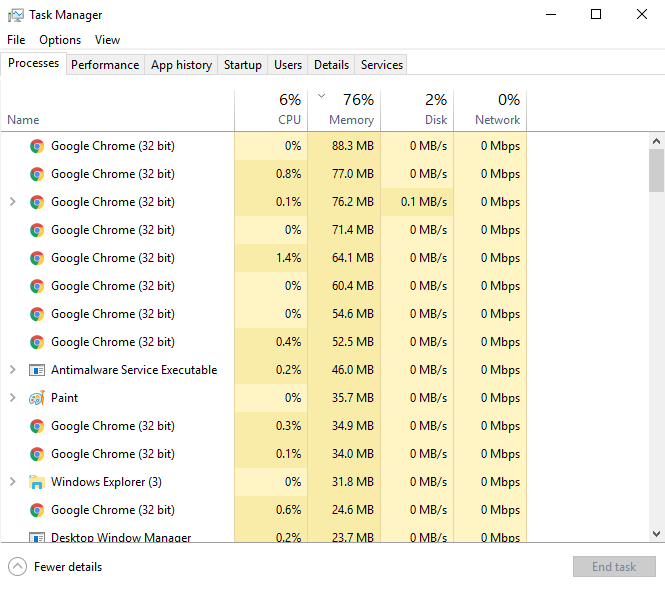Click the End task button

pyautogui.click(x=614, y=567)
